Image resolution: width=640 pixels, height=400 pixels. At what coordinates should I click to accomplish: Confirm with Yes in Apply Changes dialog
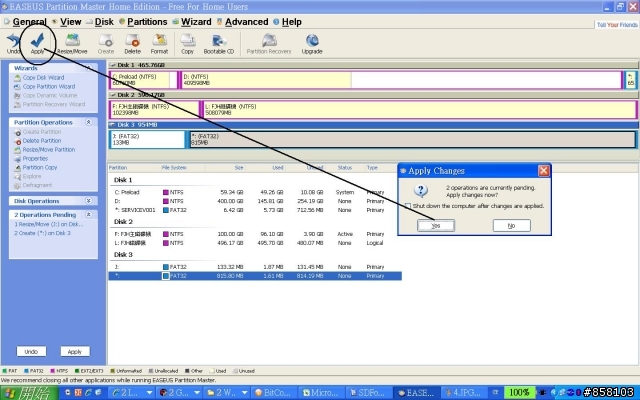click(436, 225)
